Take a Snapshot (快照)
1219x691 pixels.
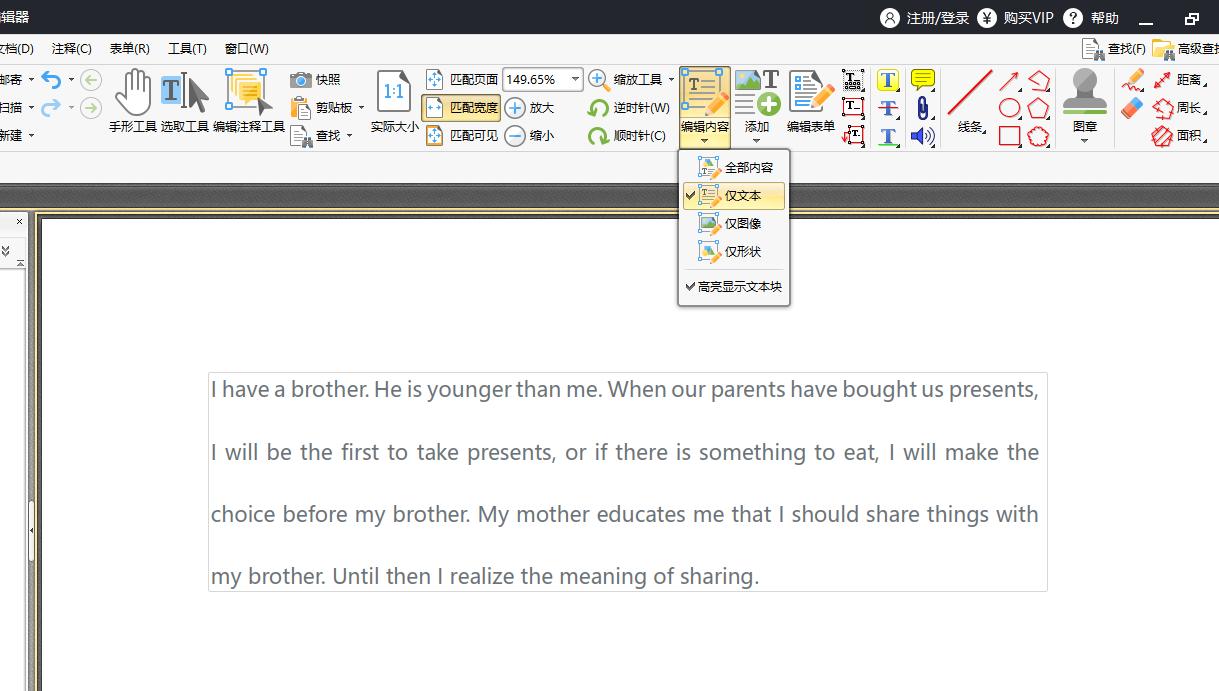click(x=315, y=80)
